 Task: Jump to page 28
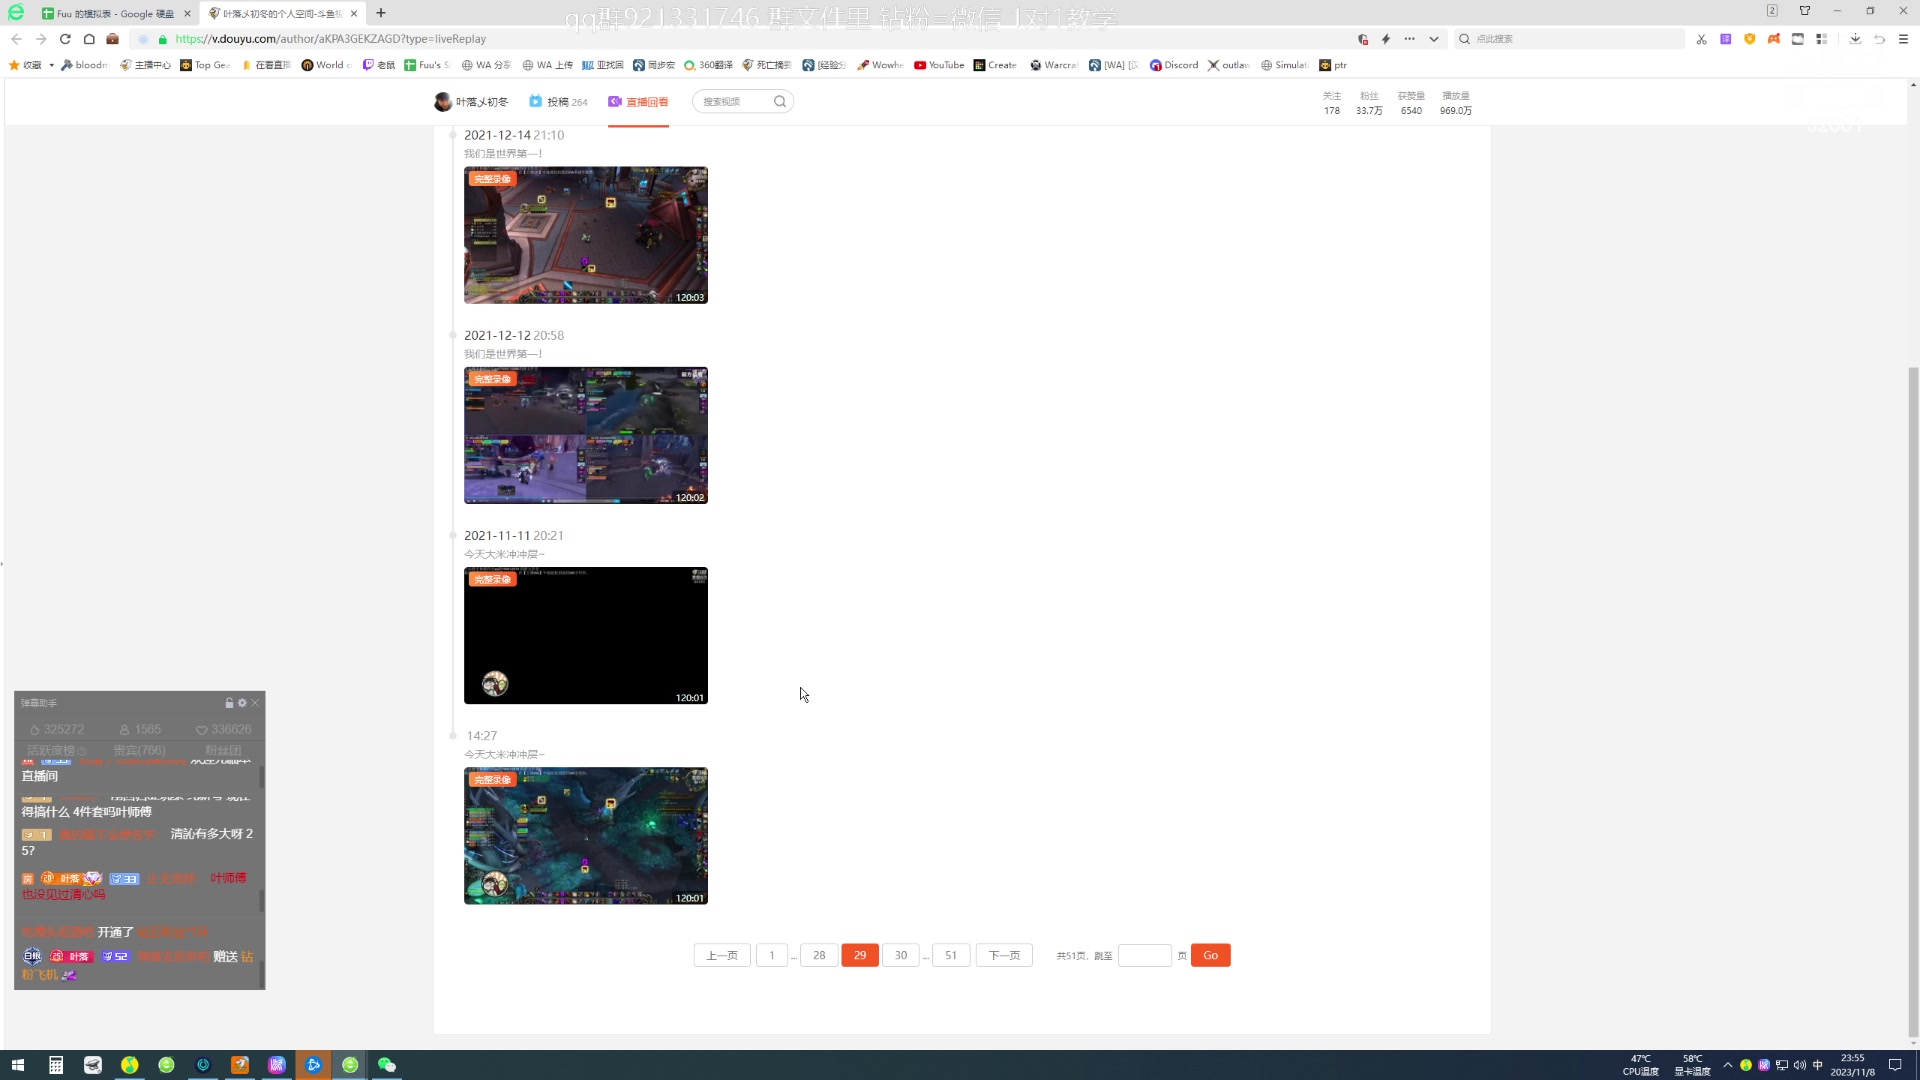coord(819,955)
